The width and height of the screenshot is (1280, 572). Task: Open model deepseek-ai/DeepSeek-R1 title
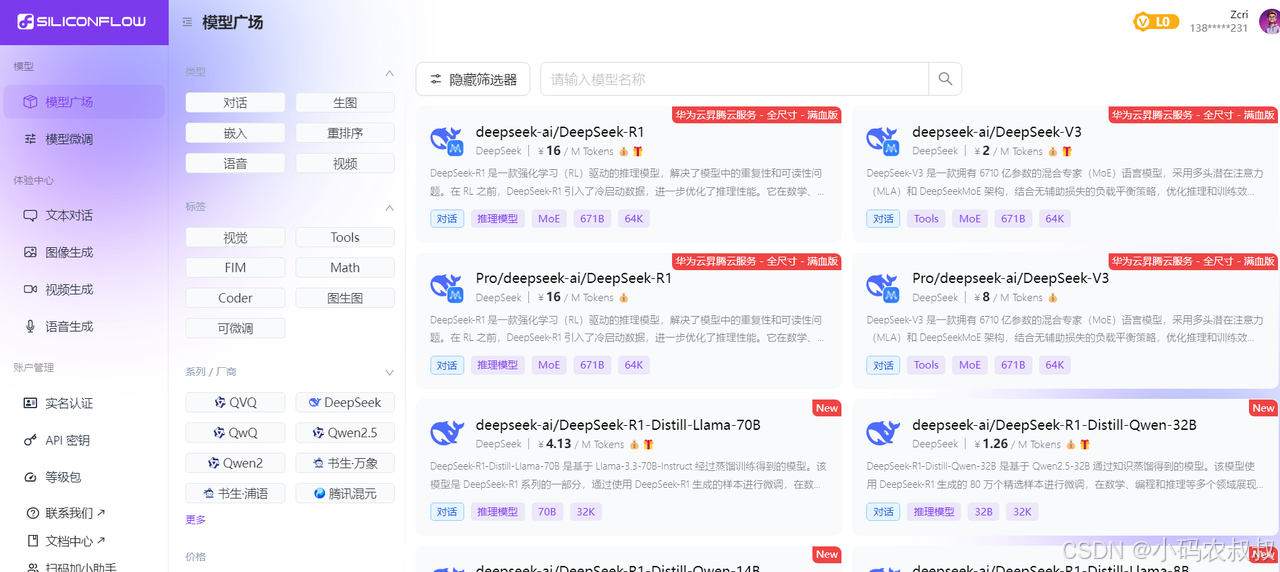pyautogui.click(x=560, y=132)
